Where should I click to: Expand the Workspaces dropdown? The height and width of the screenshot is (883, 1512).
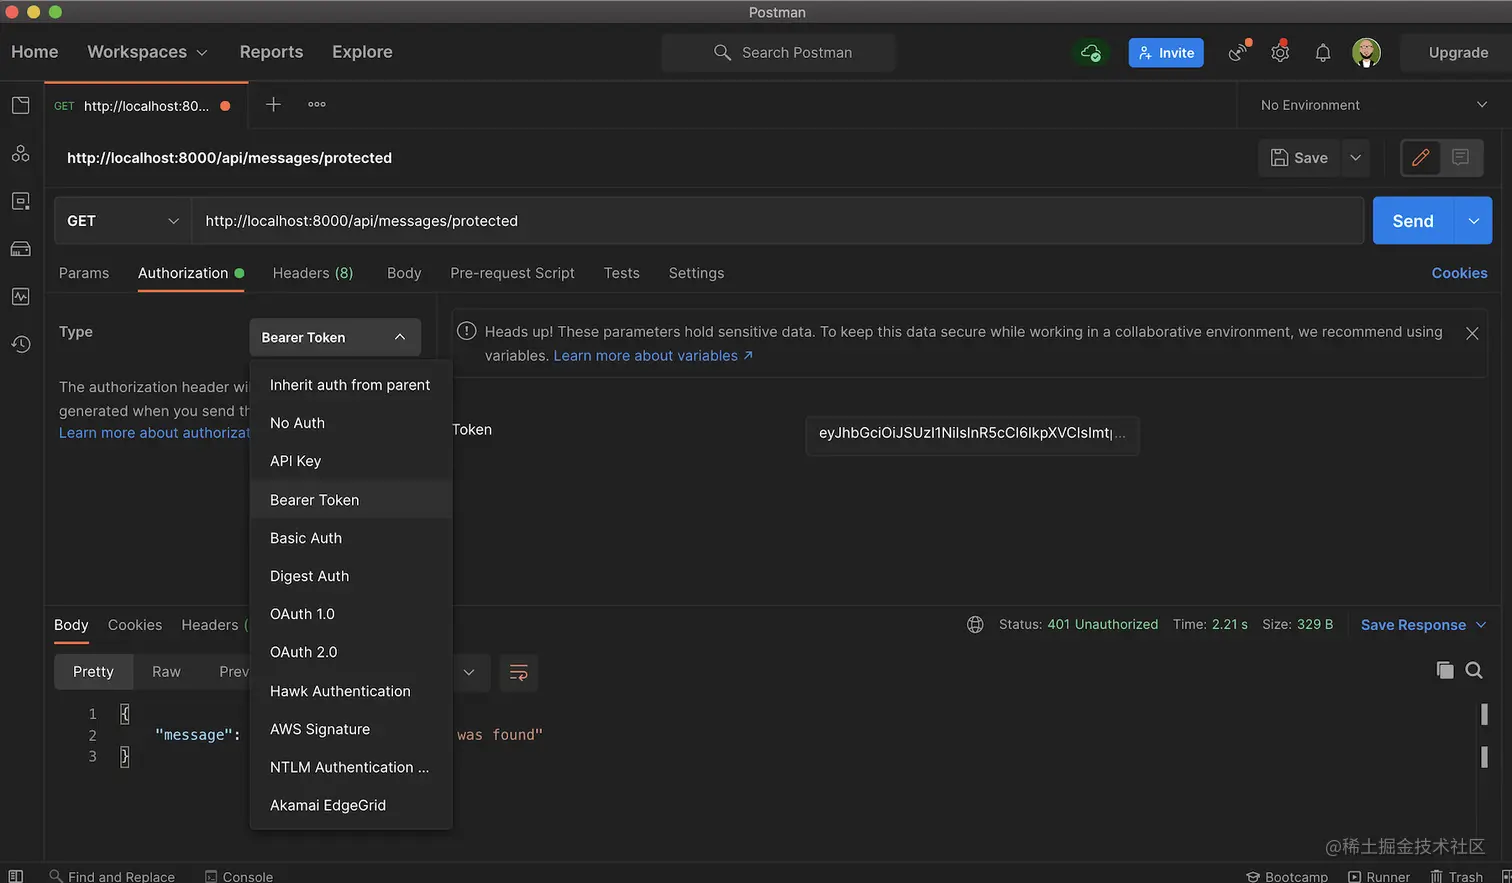click(147, 52)
